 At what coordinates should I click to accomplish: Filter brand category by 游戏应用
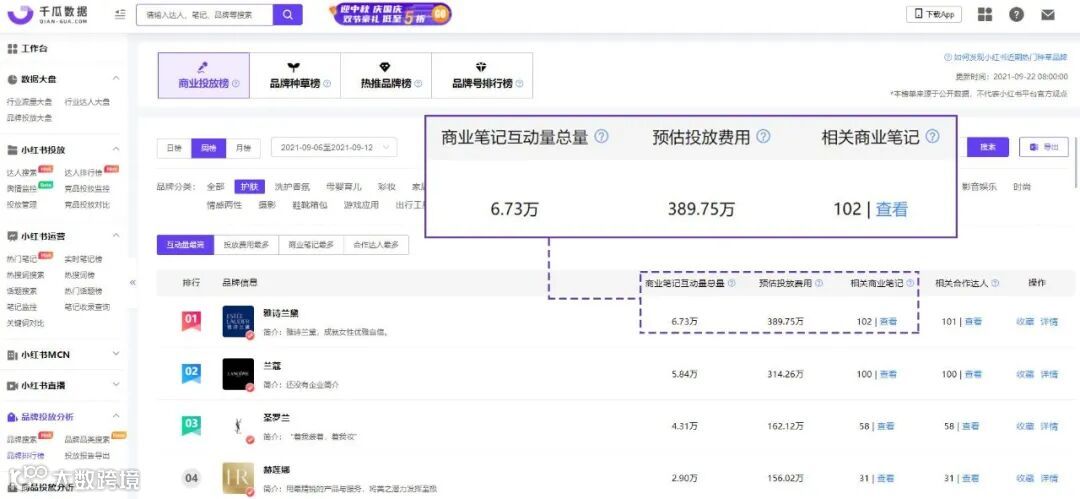[362, 205]
